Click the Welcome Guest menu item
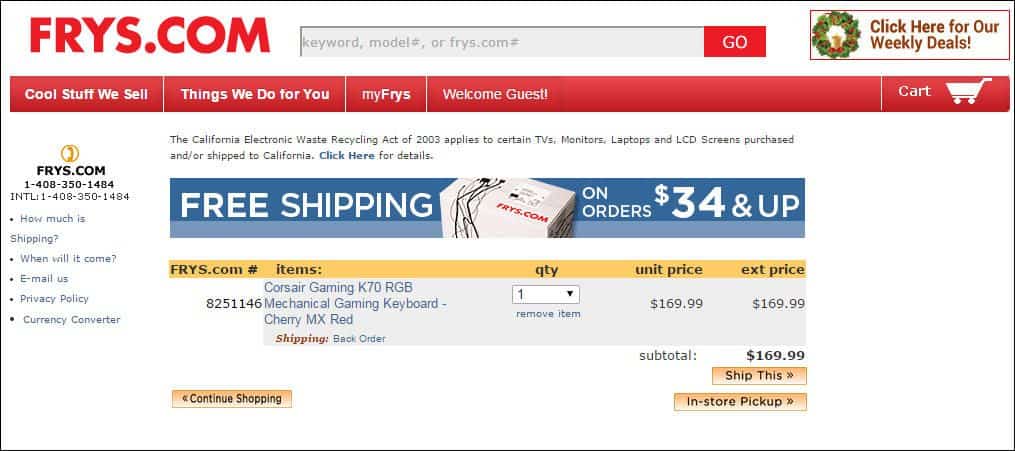Screen dimensions: 1015x451 [495, 94]
